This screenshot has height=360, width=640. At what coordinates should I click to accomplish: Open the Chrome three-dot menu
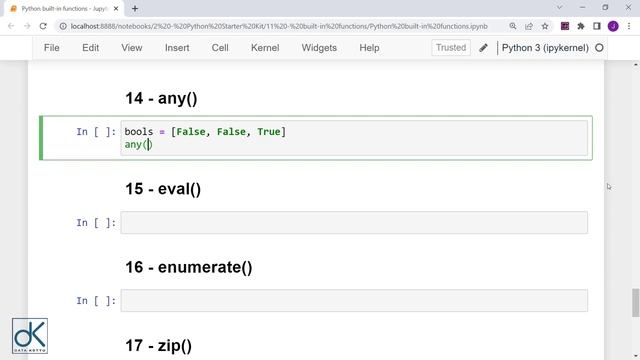point(629,26)
